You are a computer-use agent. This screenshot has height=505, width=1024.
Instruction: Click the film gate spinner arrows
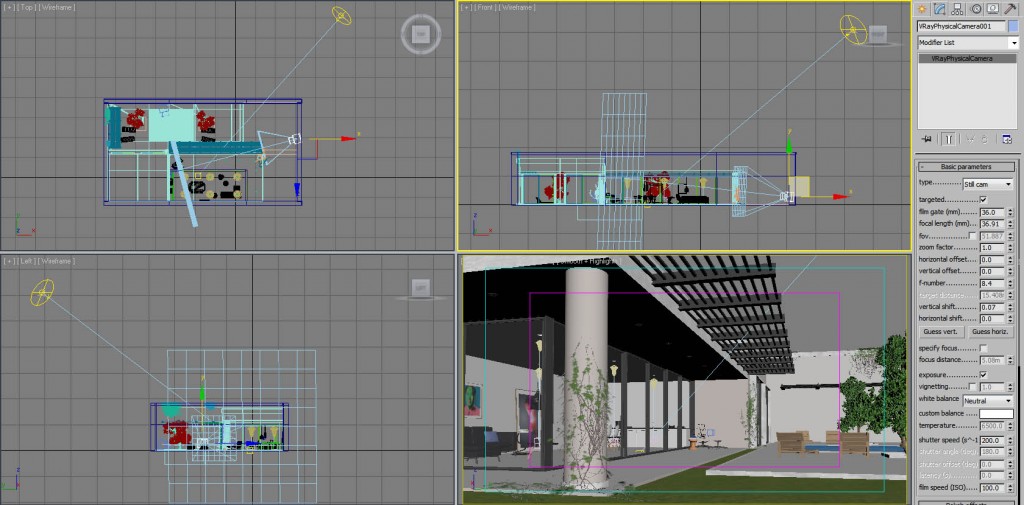pyautogui.click(x=1010, y=212)
